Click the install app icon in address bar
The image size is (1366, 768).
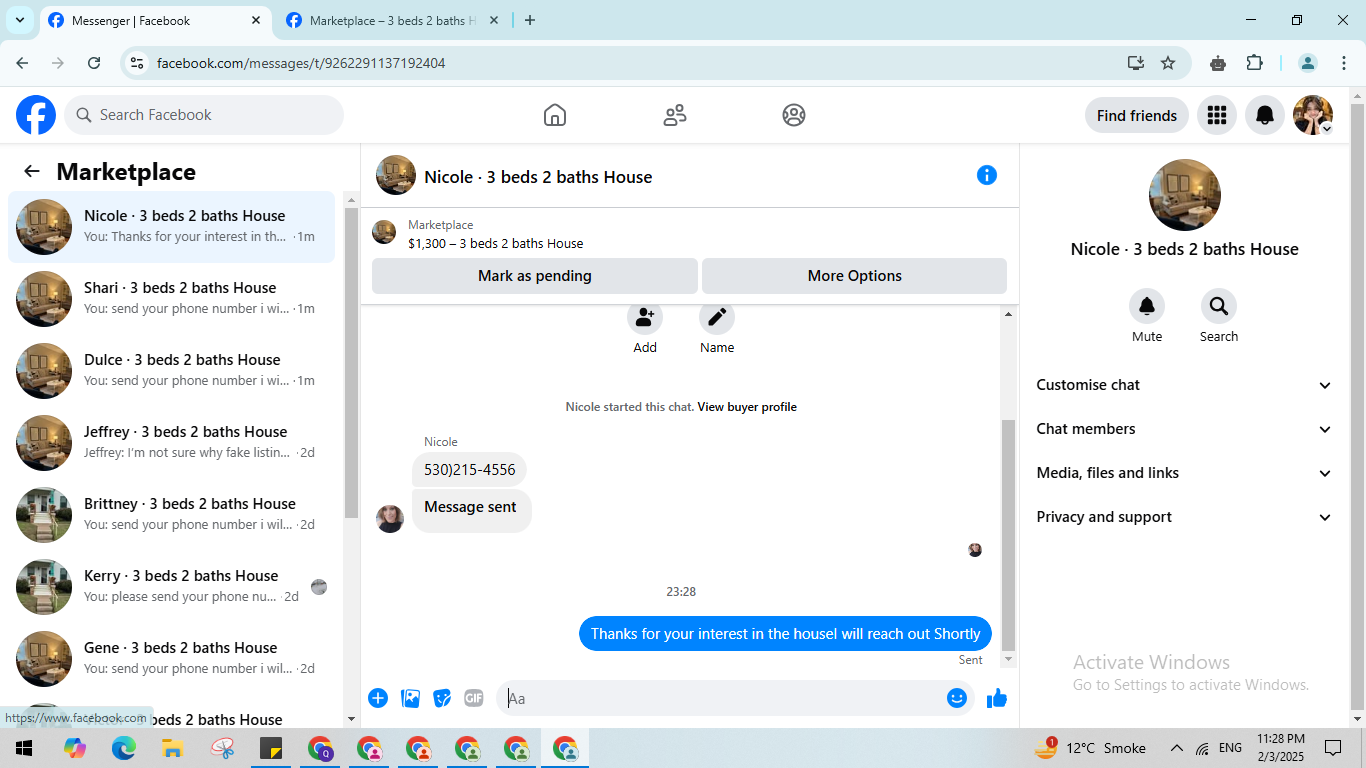point(1136,63)
